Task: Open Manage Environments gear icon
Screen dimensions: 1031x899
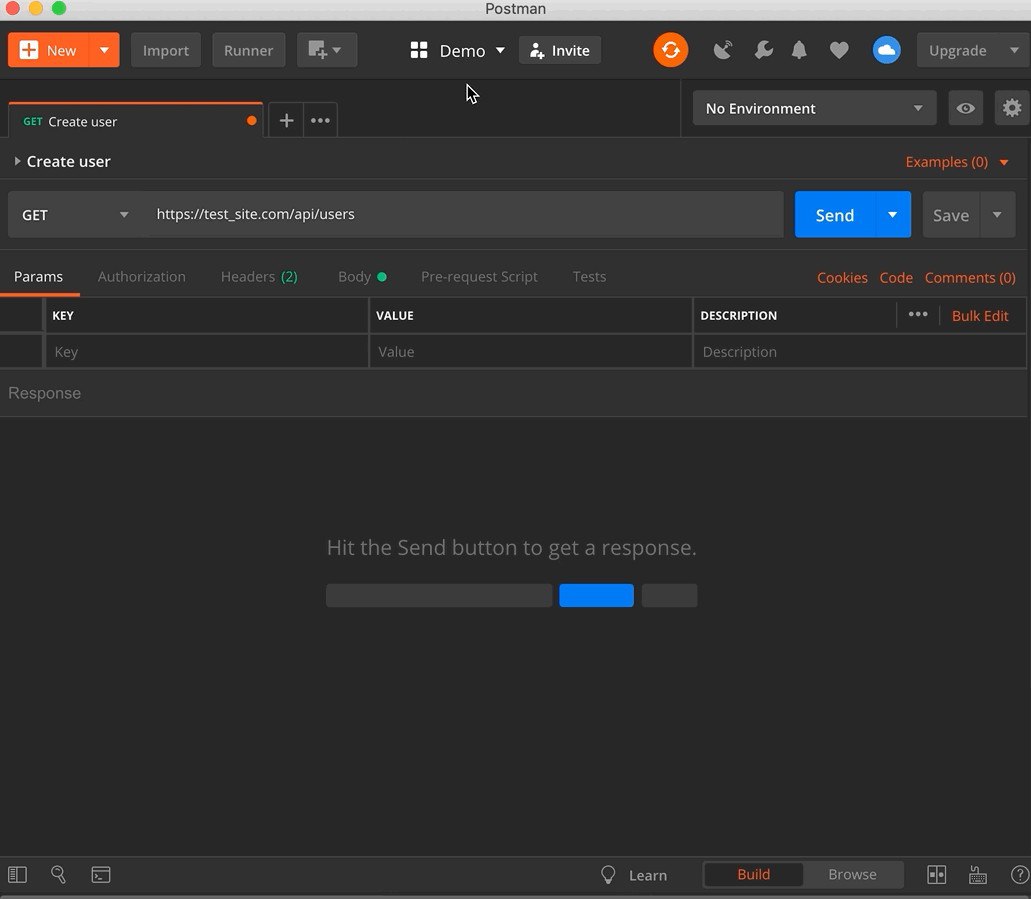Action: point(1011,108)
